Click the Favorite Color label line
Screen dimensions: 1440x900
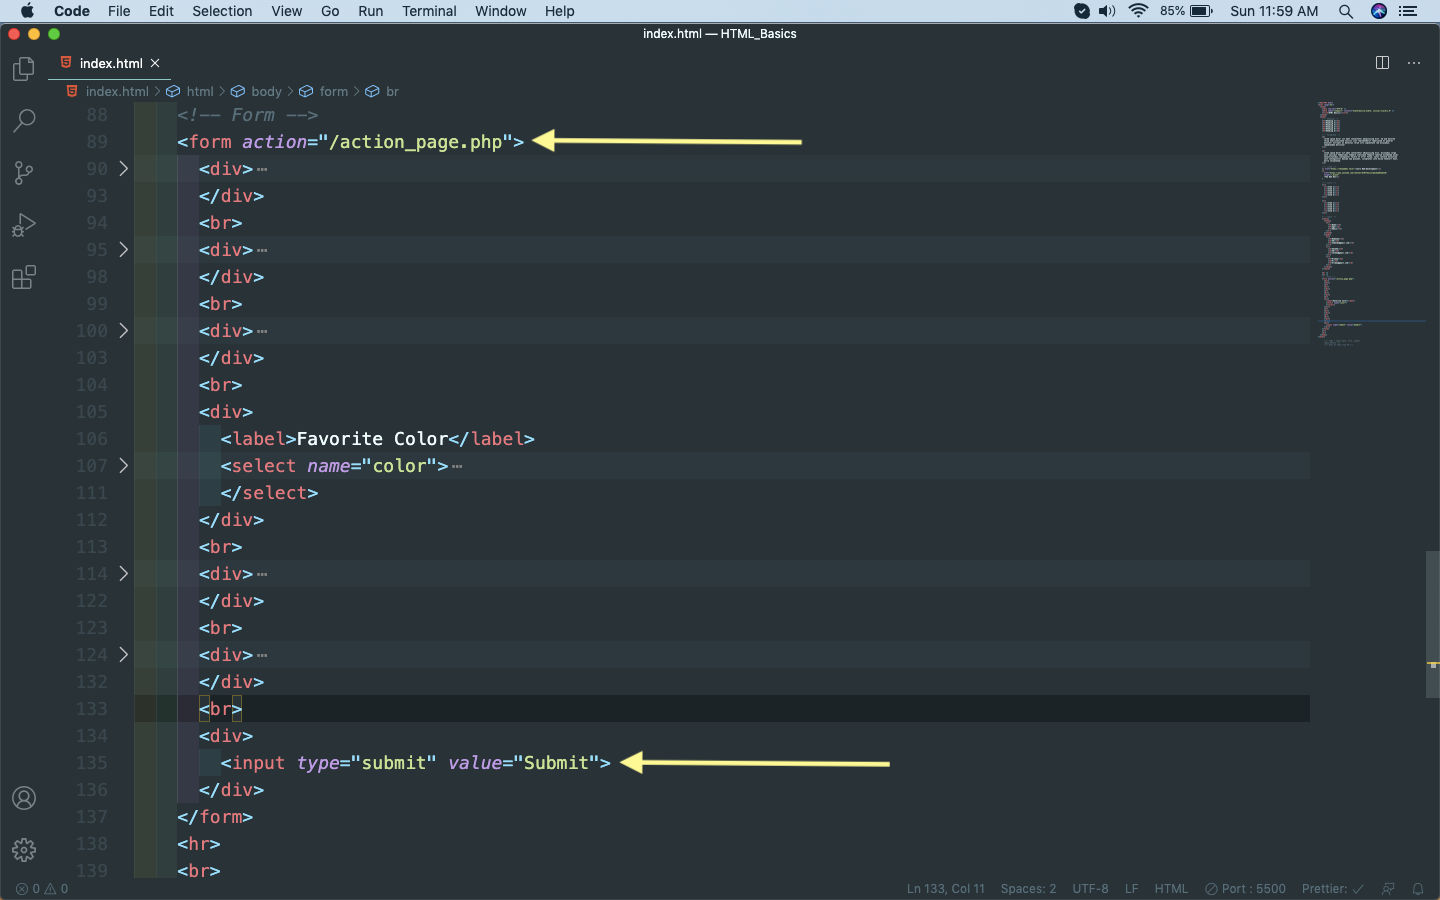tap(377, 438)
